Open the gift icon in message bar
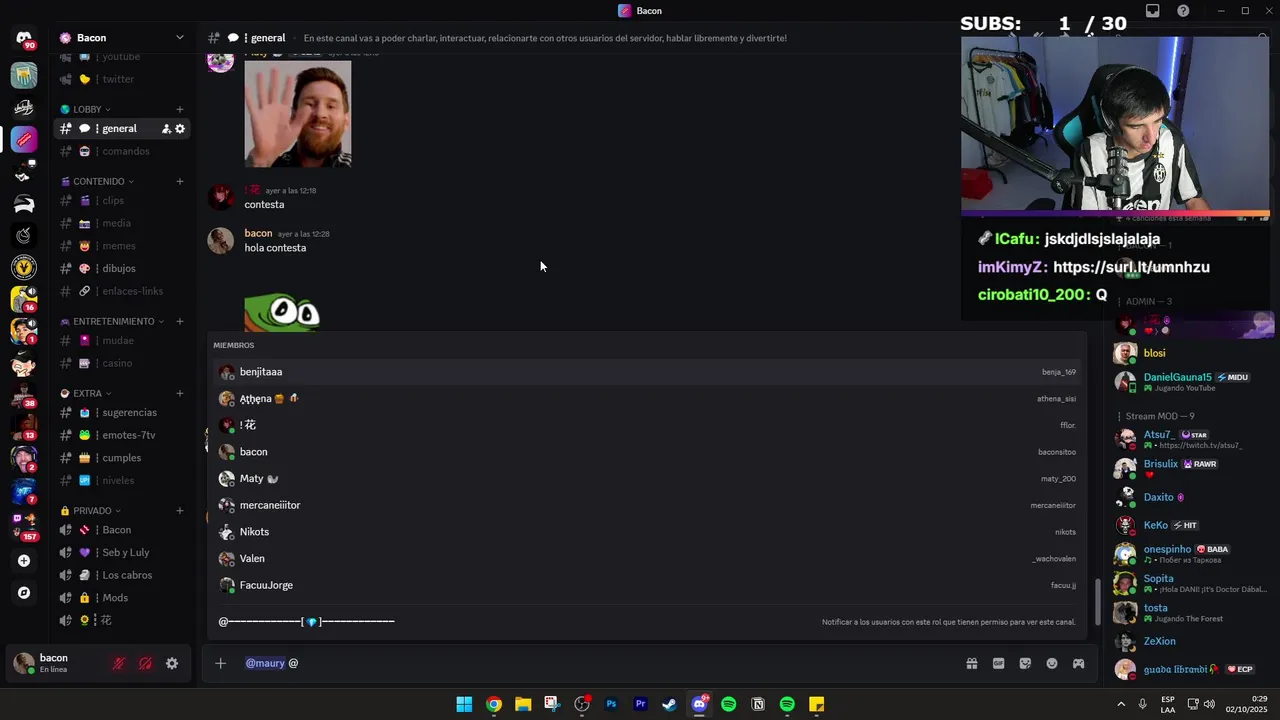This screenshot has height=720, width=1280. pyautogui.click(x=971, y=663)
